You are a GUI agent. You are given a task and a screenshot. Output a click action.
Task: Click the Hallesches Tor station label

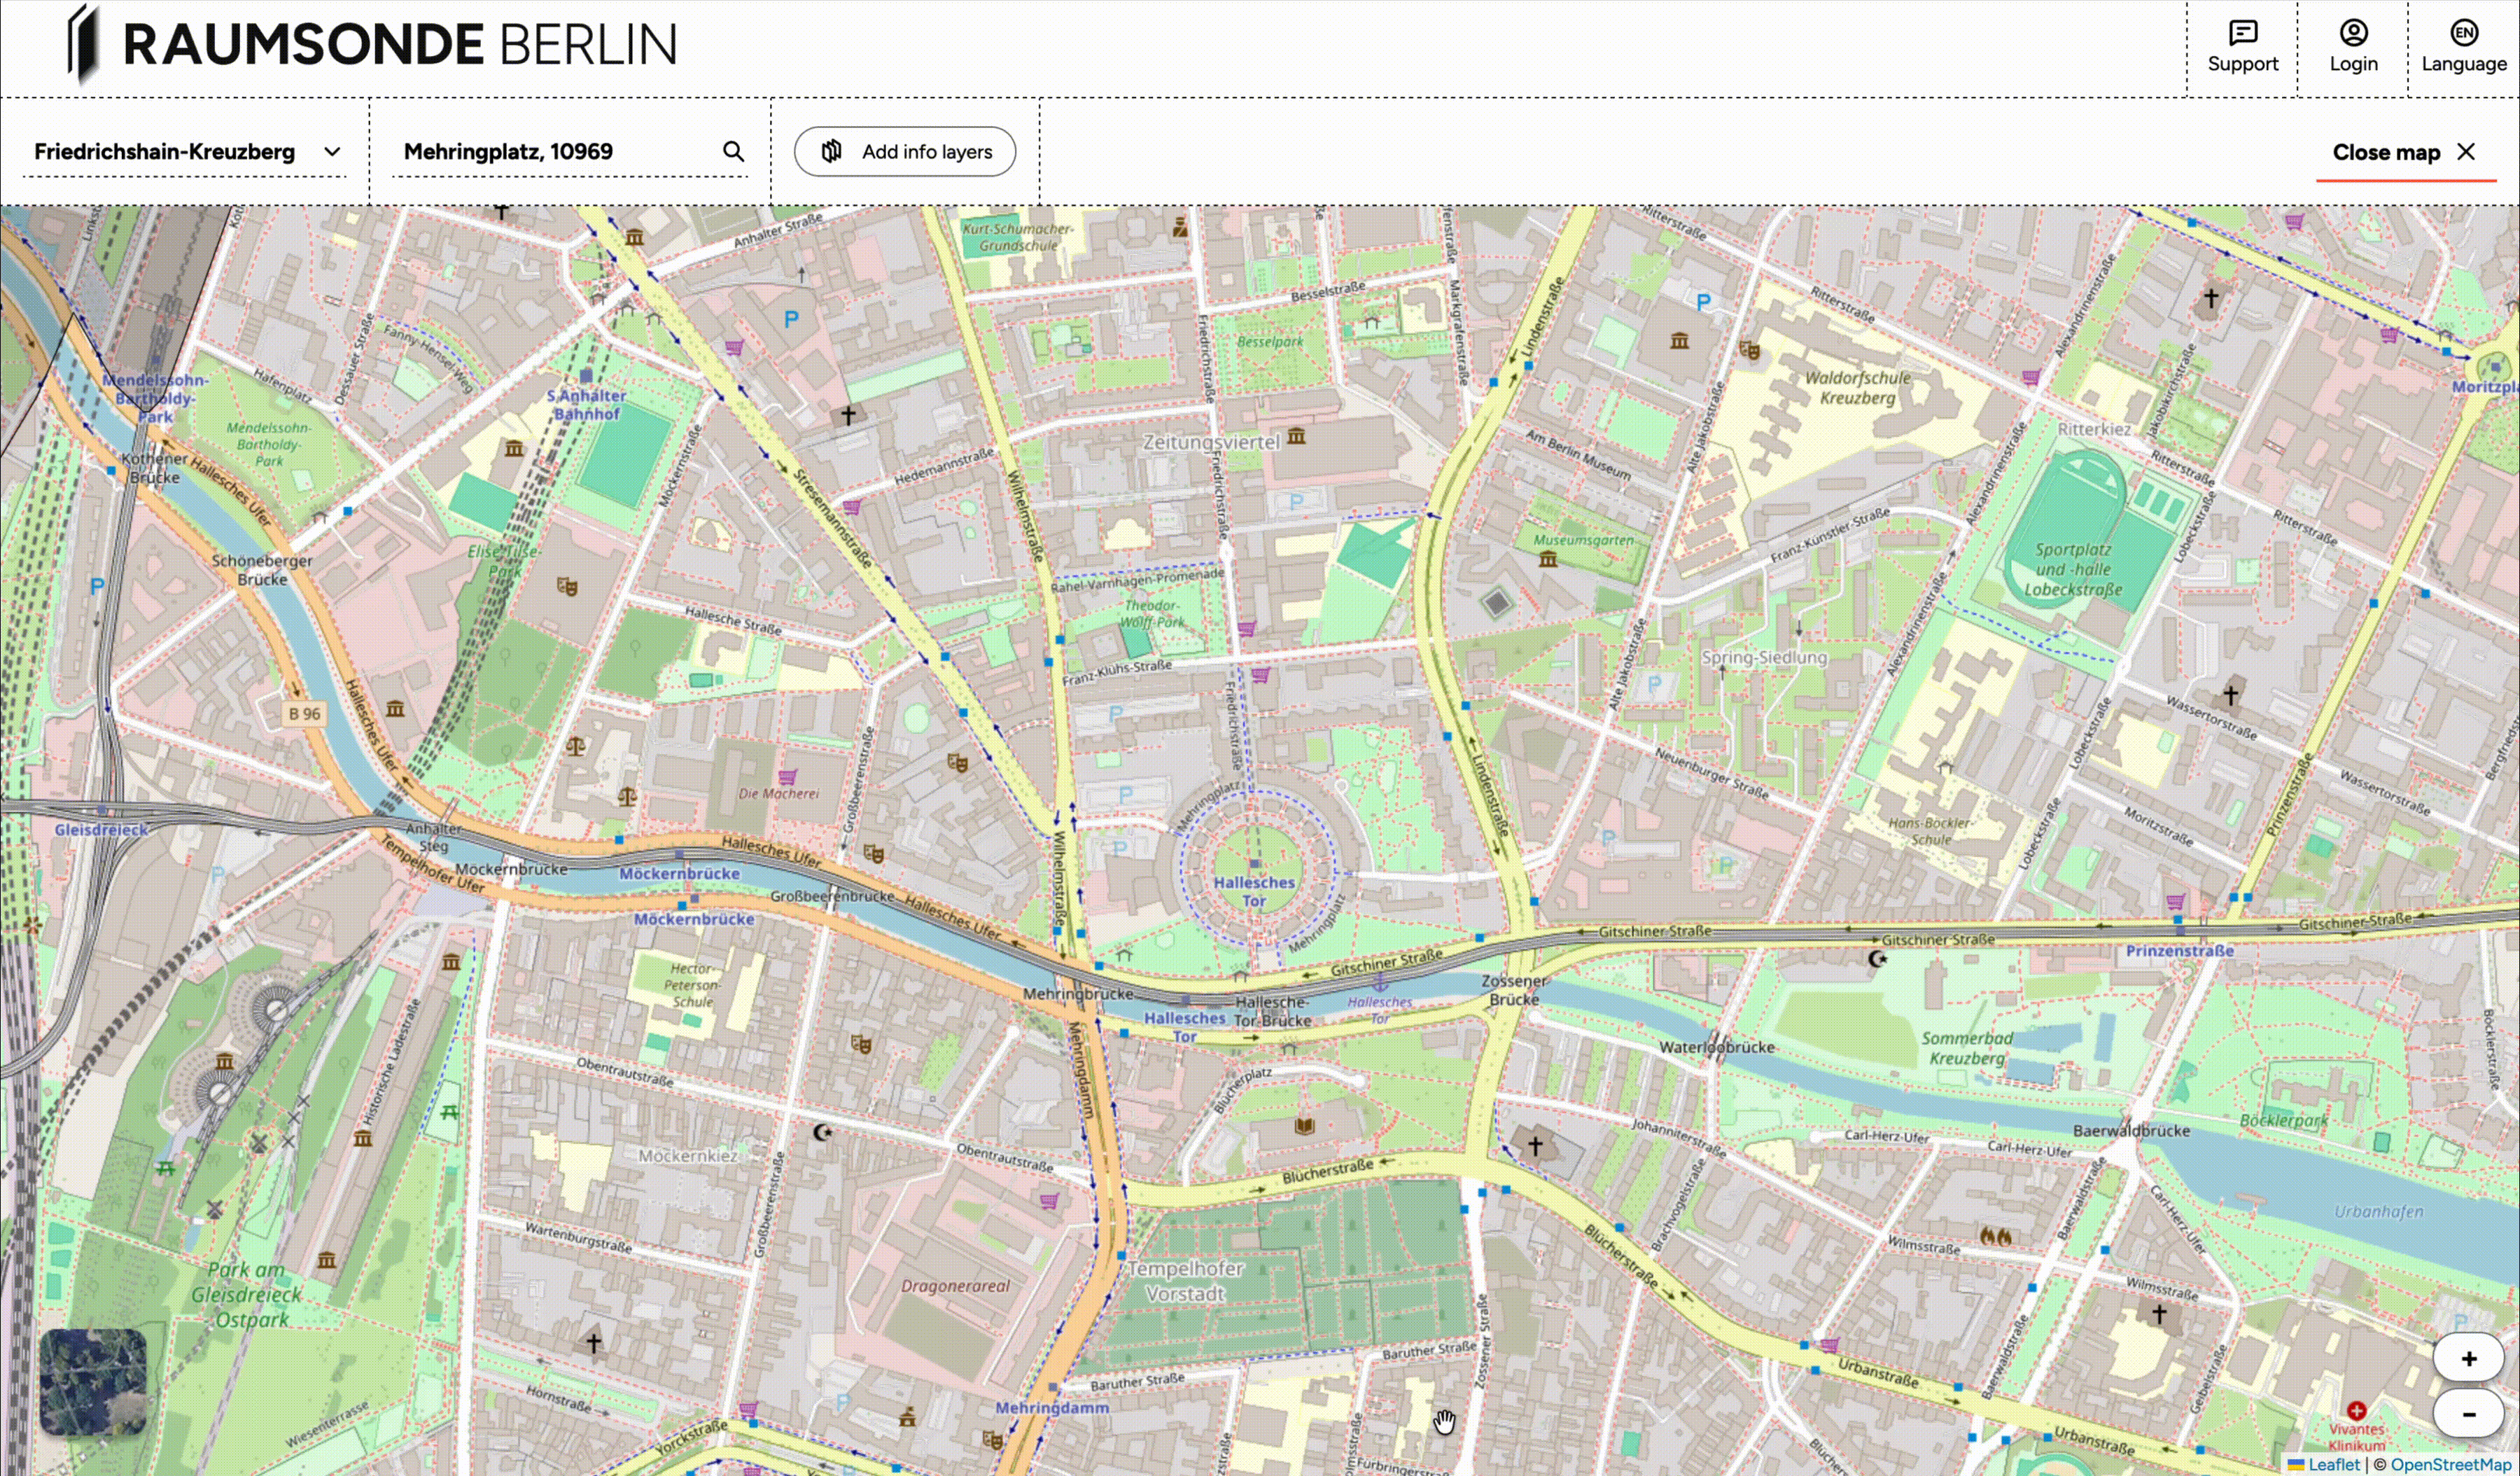[1253, 890]
